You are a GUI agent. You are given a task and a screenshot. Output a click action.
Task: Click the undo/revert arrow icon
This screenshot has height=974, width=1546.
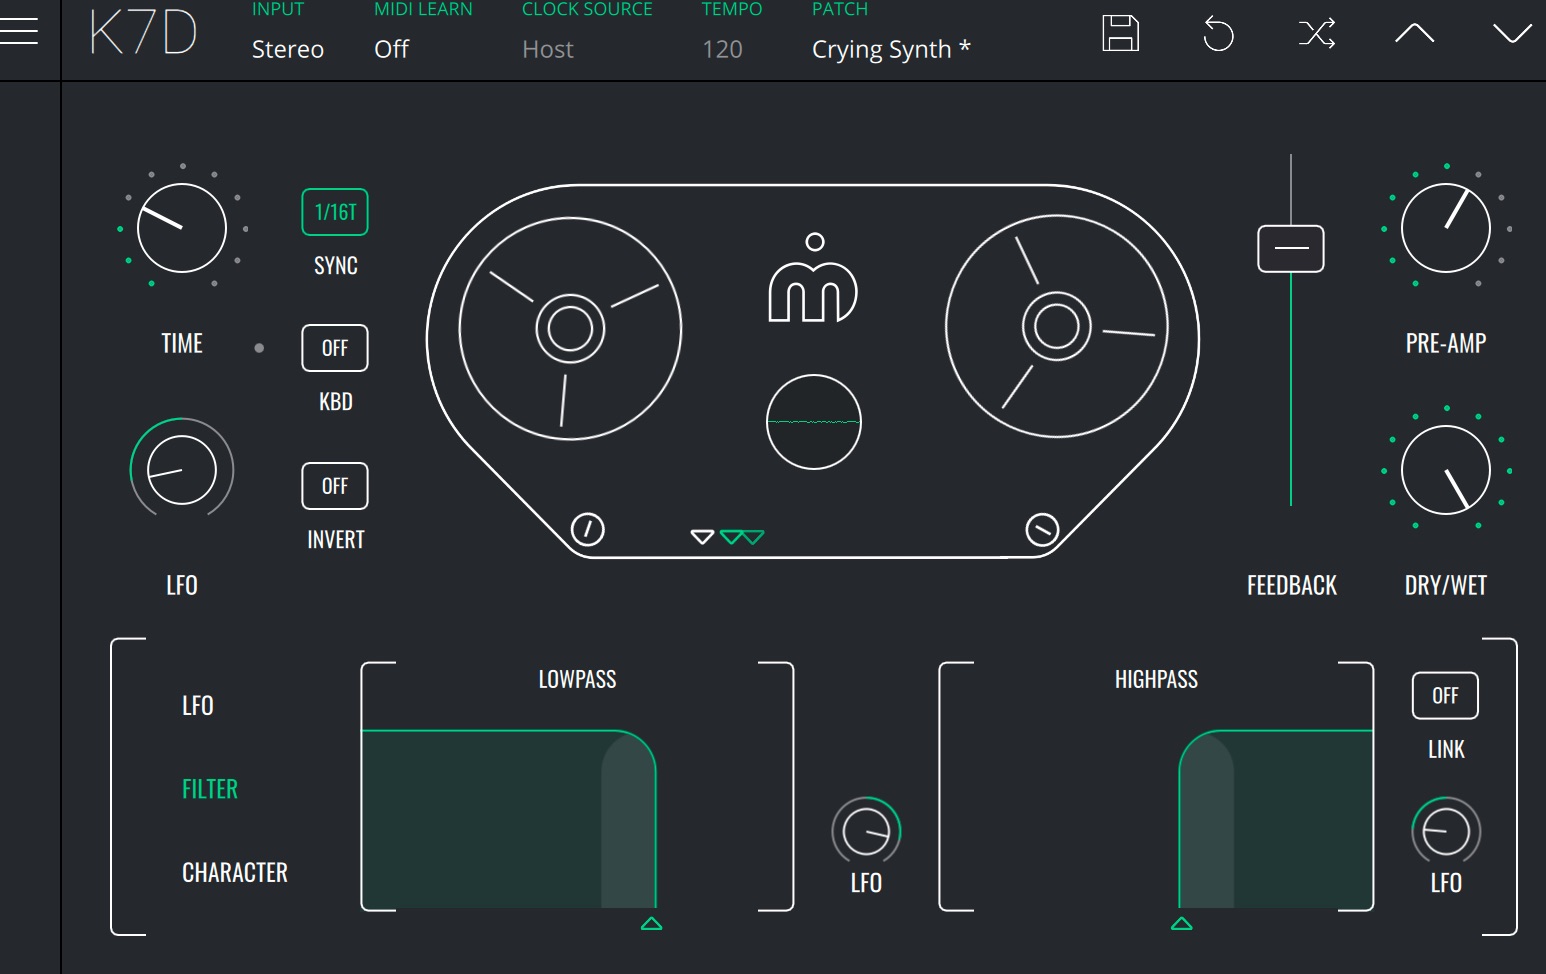(x=1218, y=34)
